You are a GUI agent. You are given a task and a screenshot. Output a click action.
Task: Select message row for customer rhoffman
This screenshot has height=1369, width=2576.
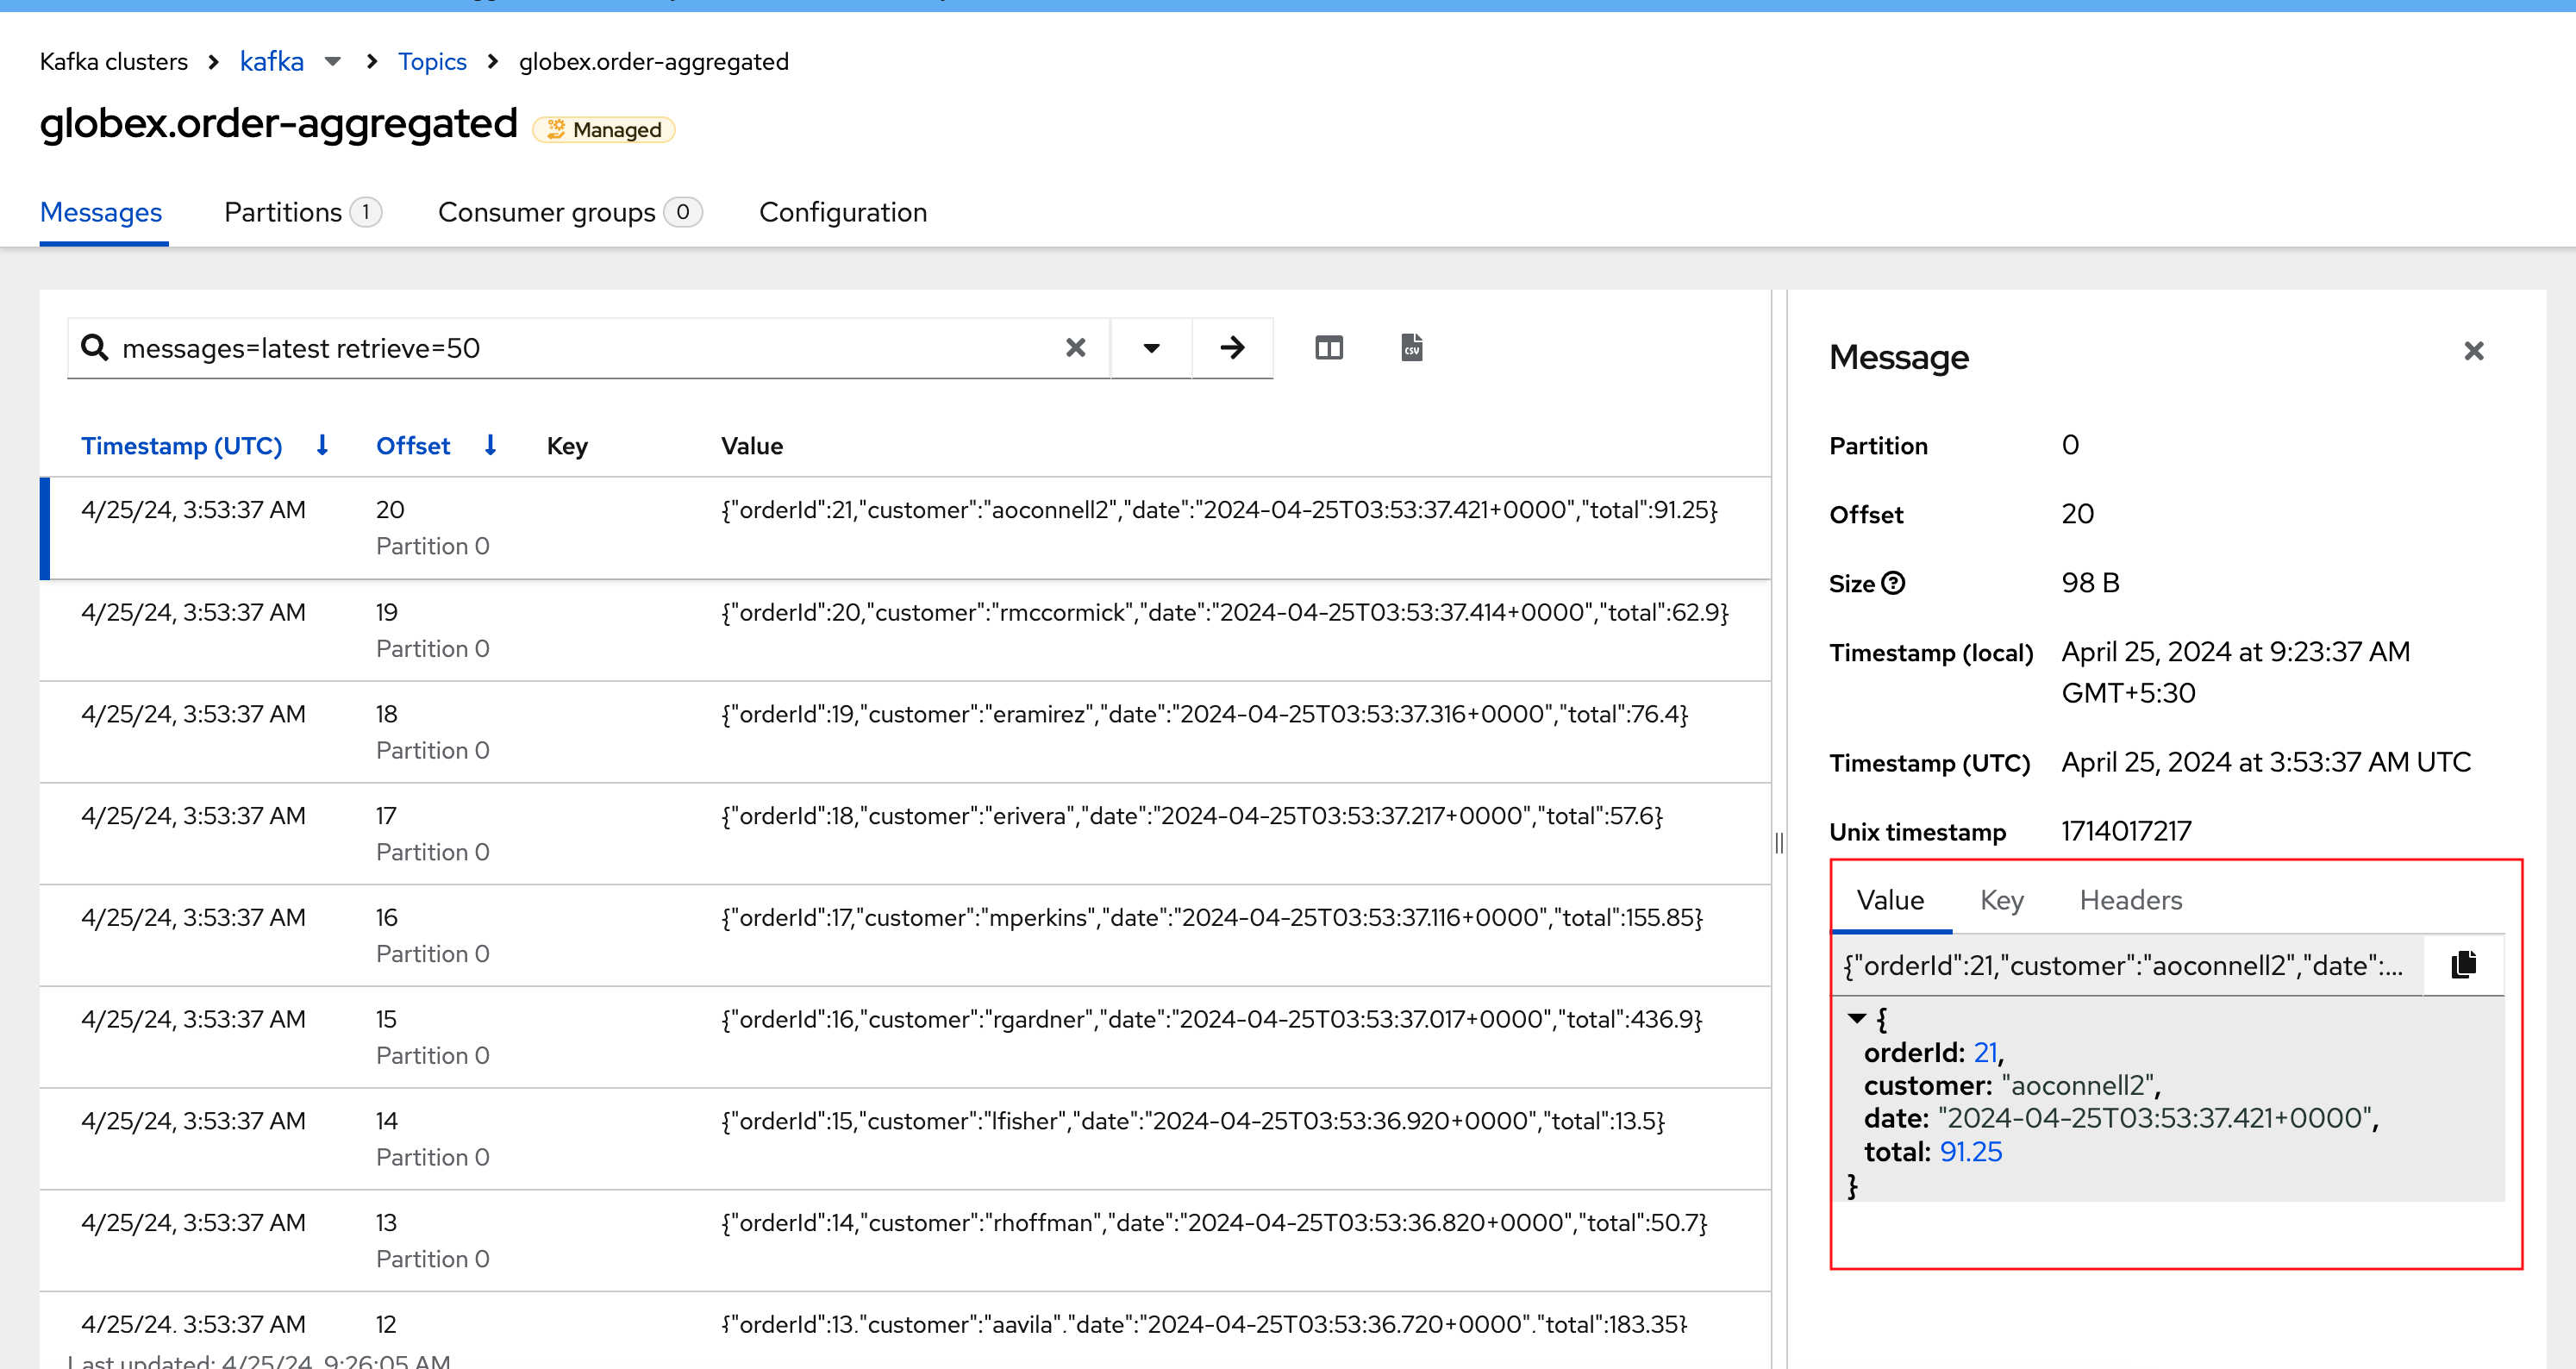click(x=905, y=1241)
